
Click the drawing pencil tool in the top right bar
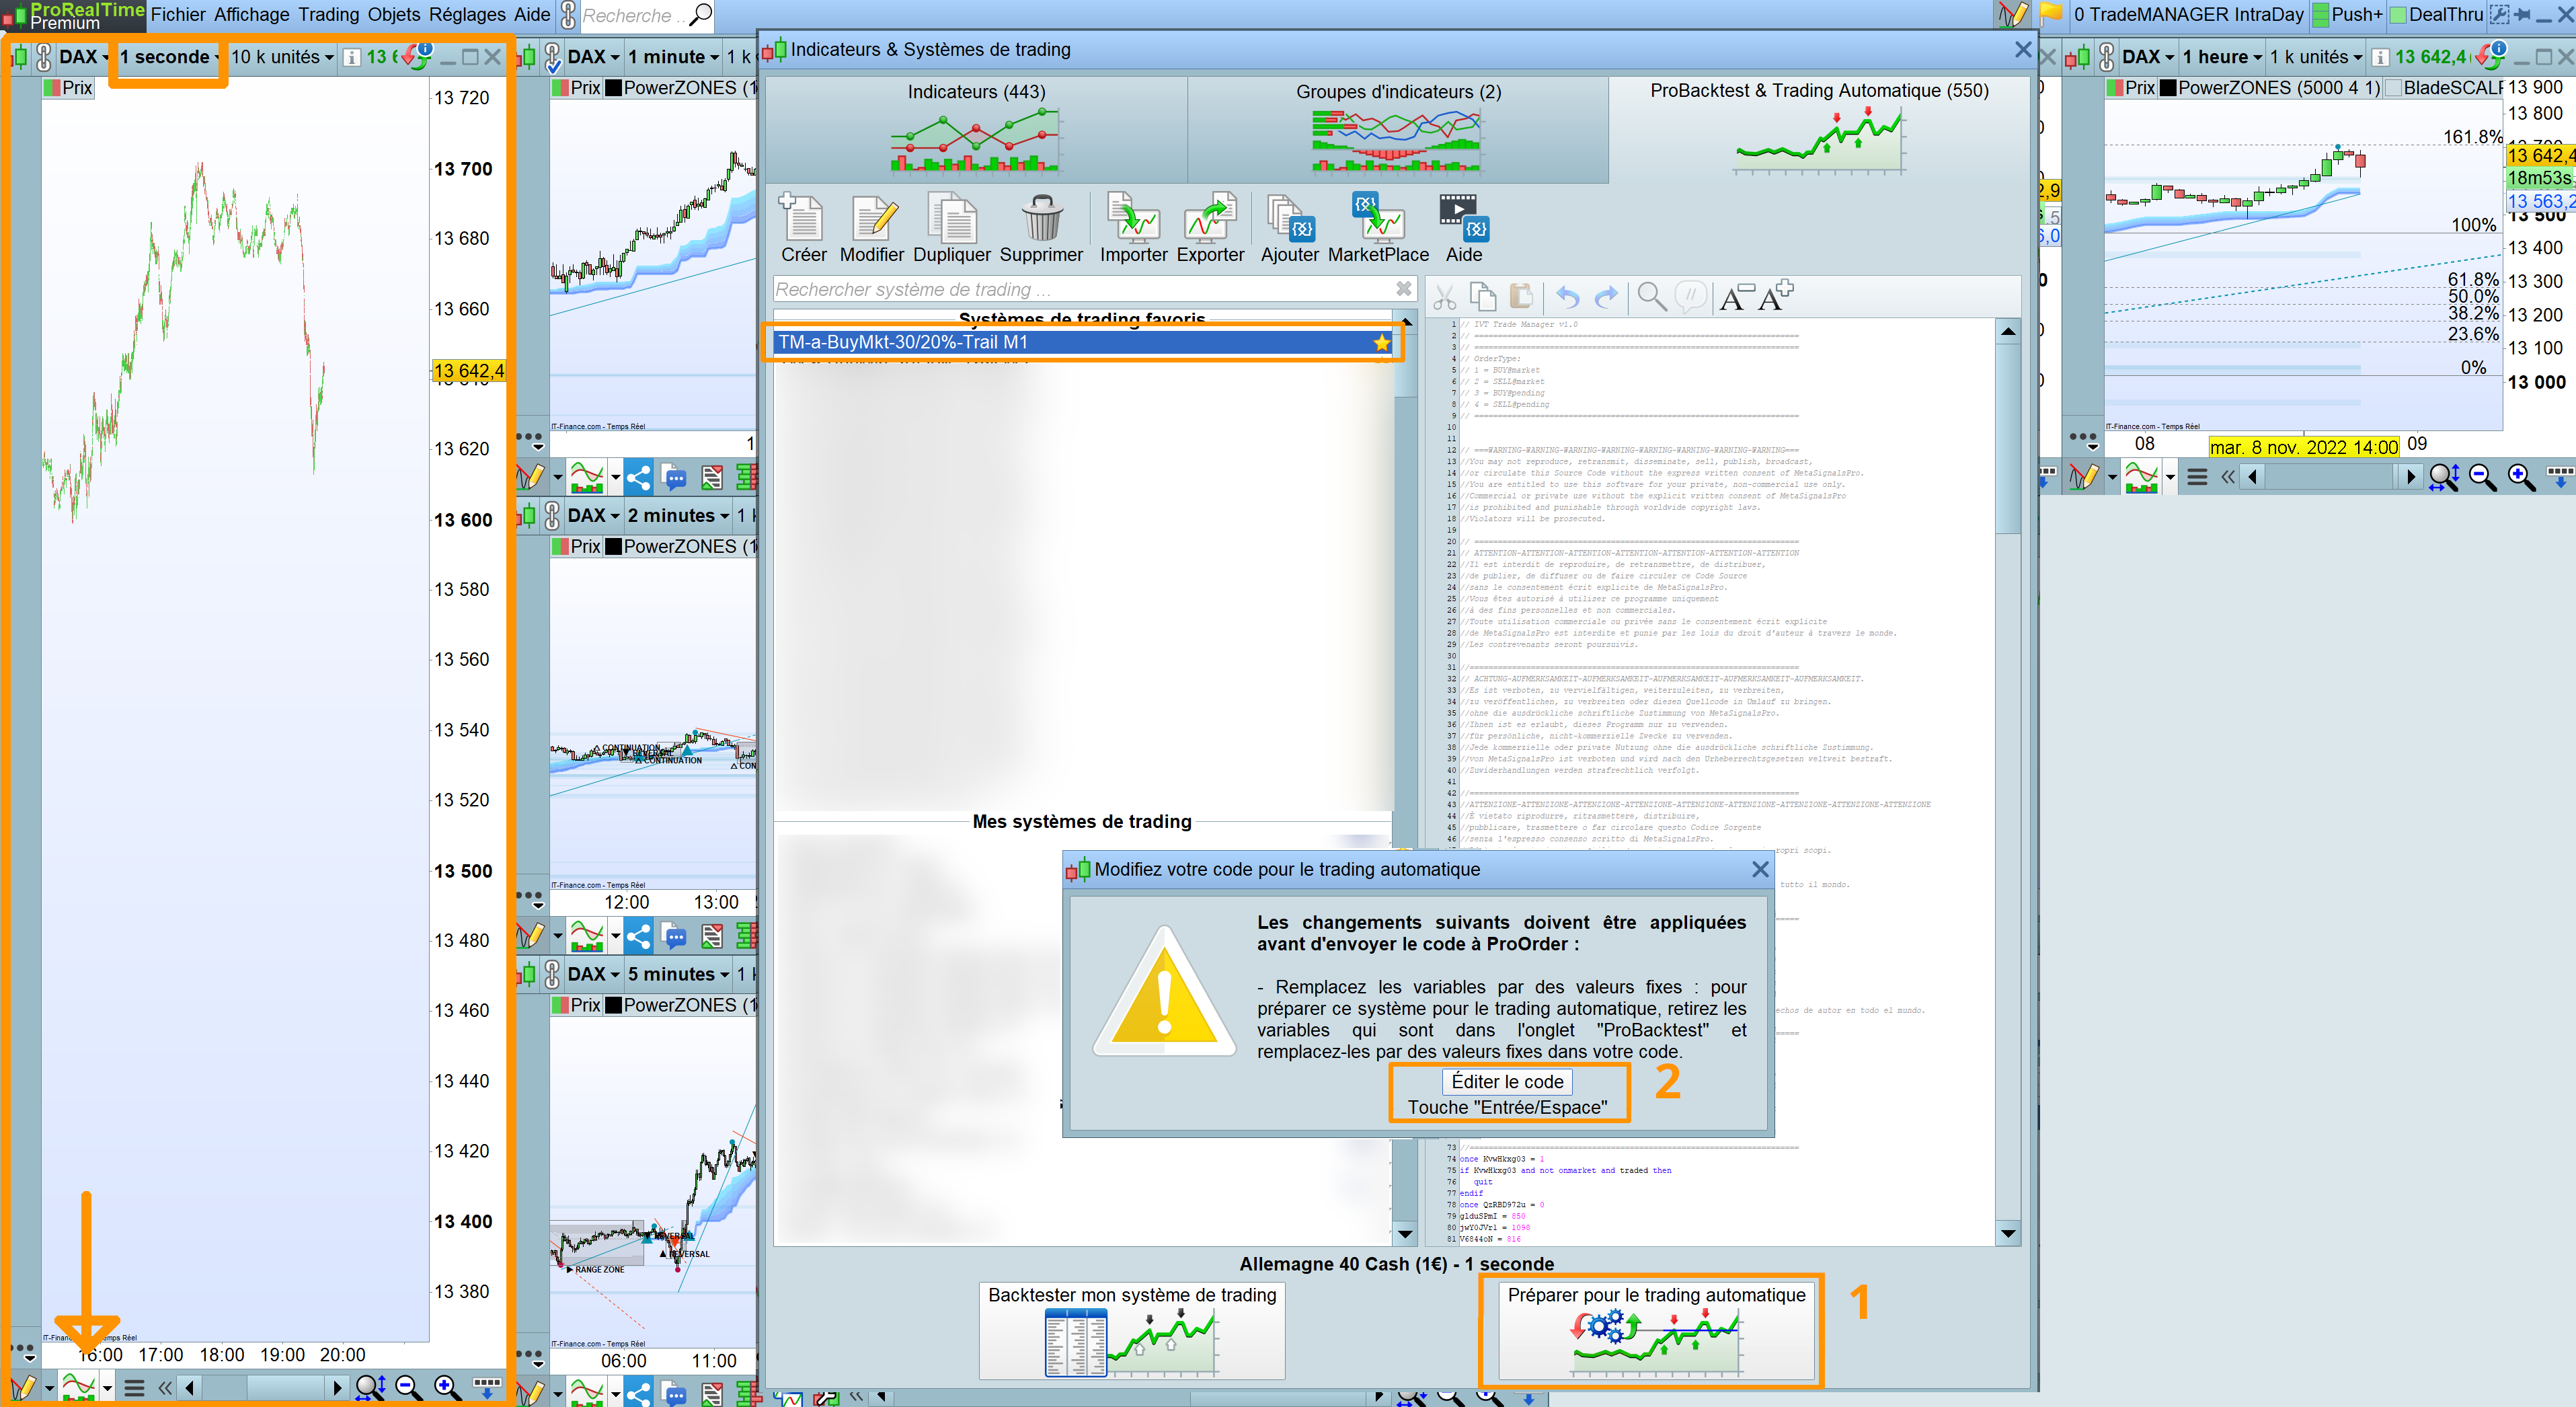pos(2013,14)
